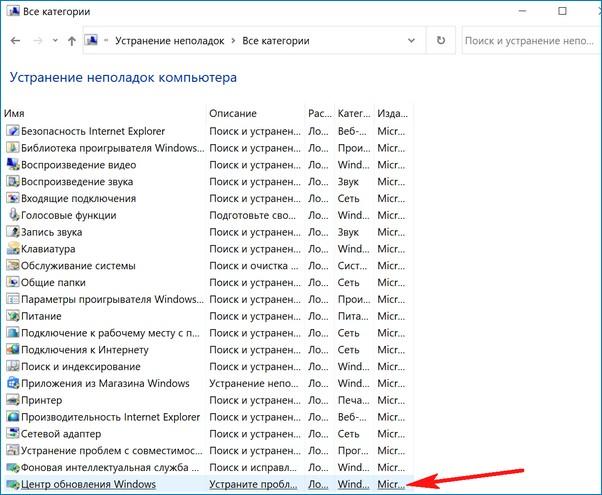Refresh the troubleshooting list

(x=441, y=40)
